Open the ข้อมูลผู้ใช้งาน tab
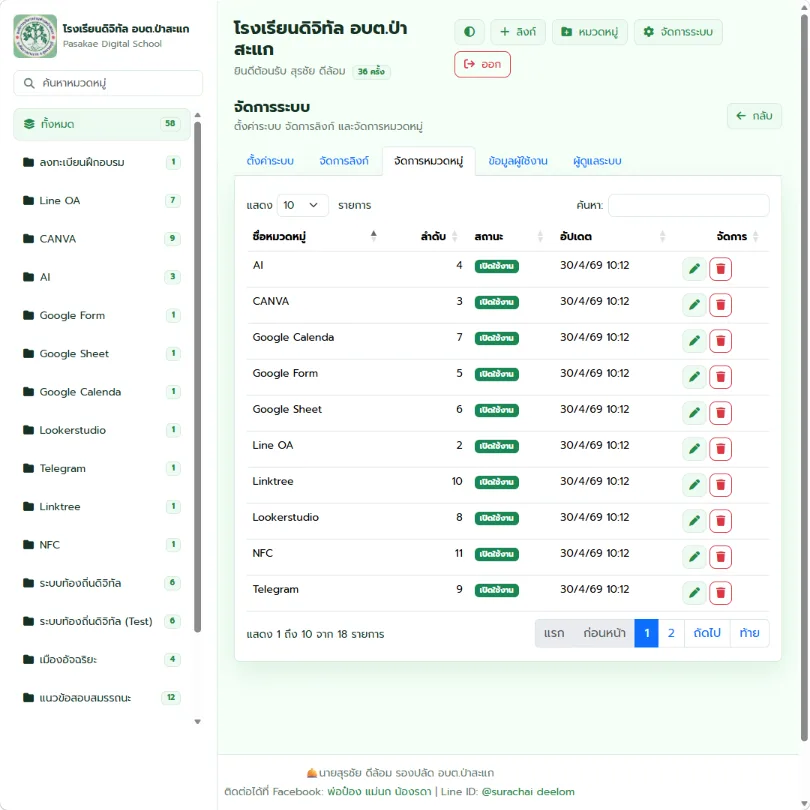Screen dimensions: 810x810 (518, 161)
